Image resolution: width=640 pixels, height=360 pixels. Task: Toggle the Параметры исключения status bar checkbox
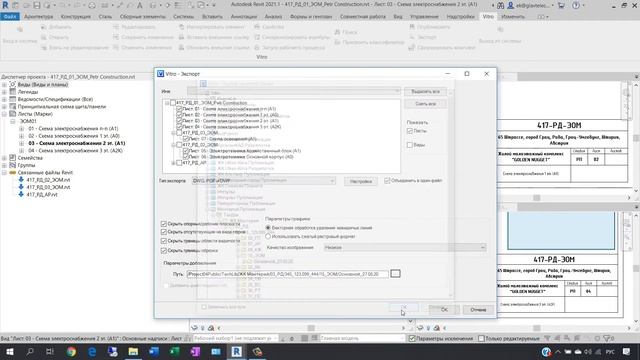pyautogui.click(x=412, y=338)
